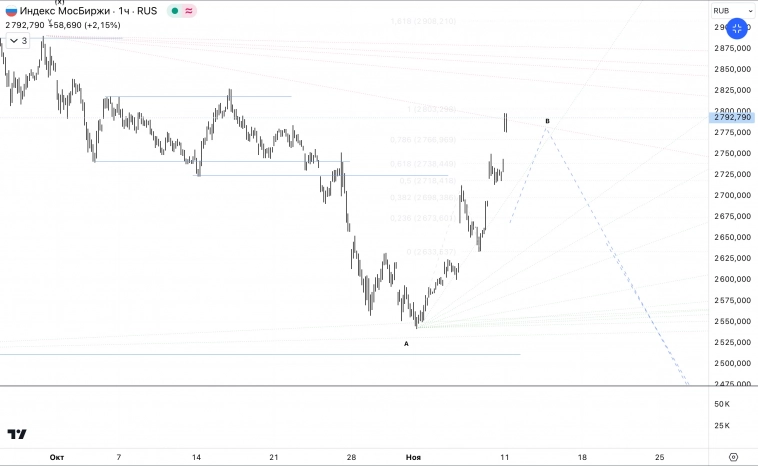Click the 2875,000 price axis label
758x466 pixels.
point(732,48)
